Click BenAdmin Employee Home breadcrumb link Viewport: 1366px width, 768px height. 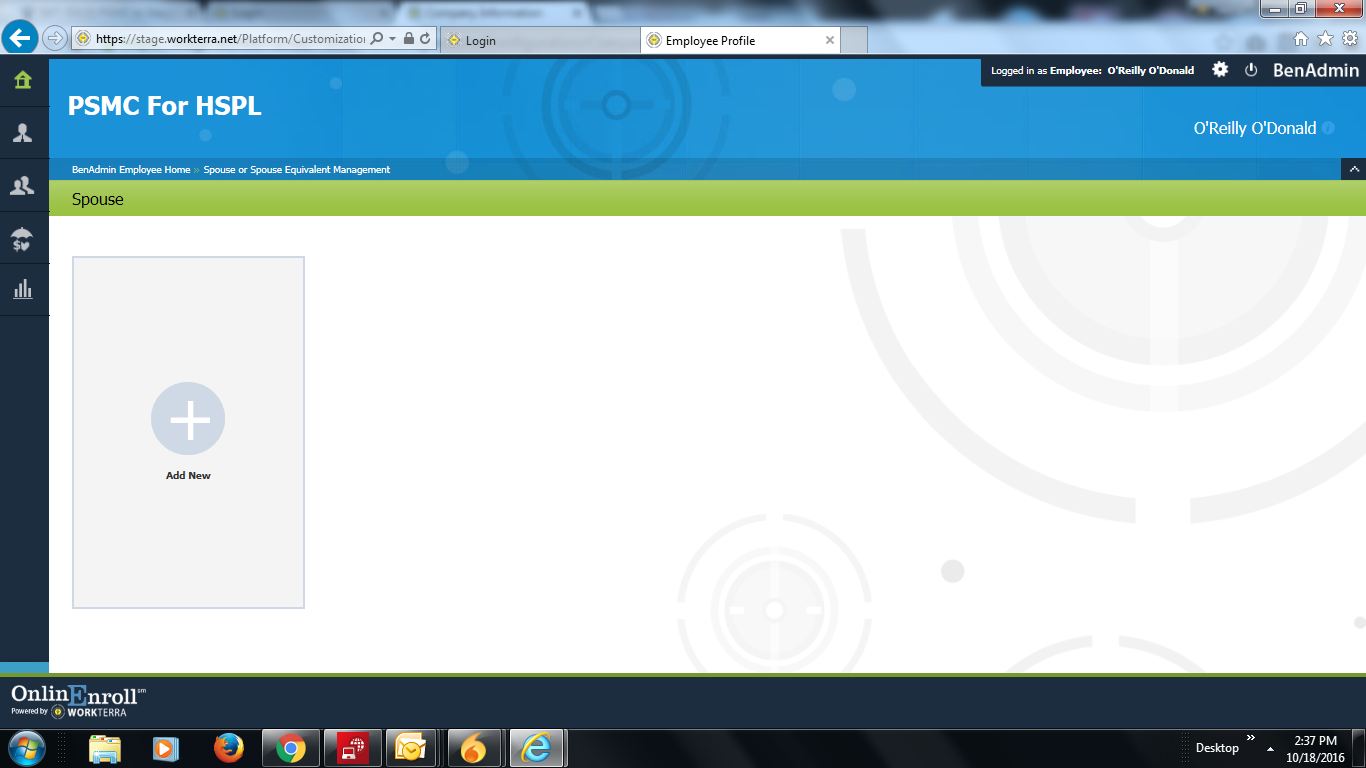(131, 170)
